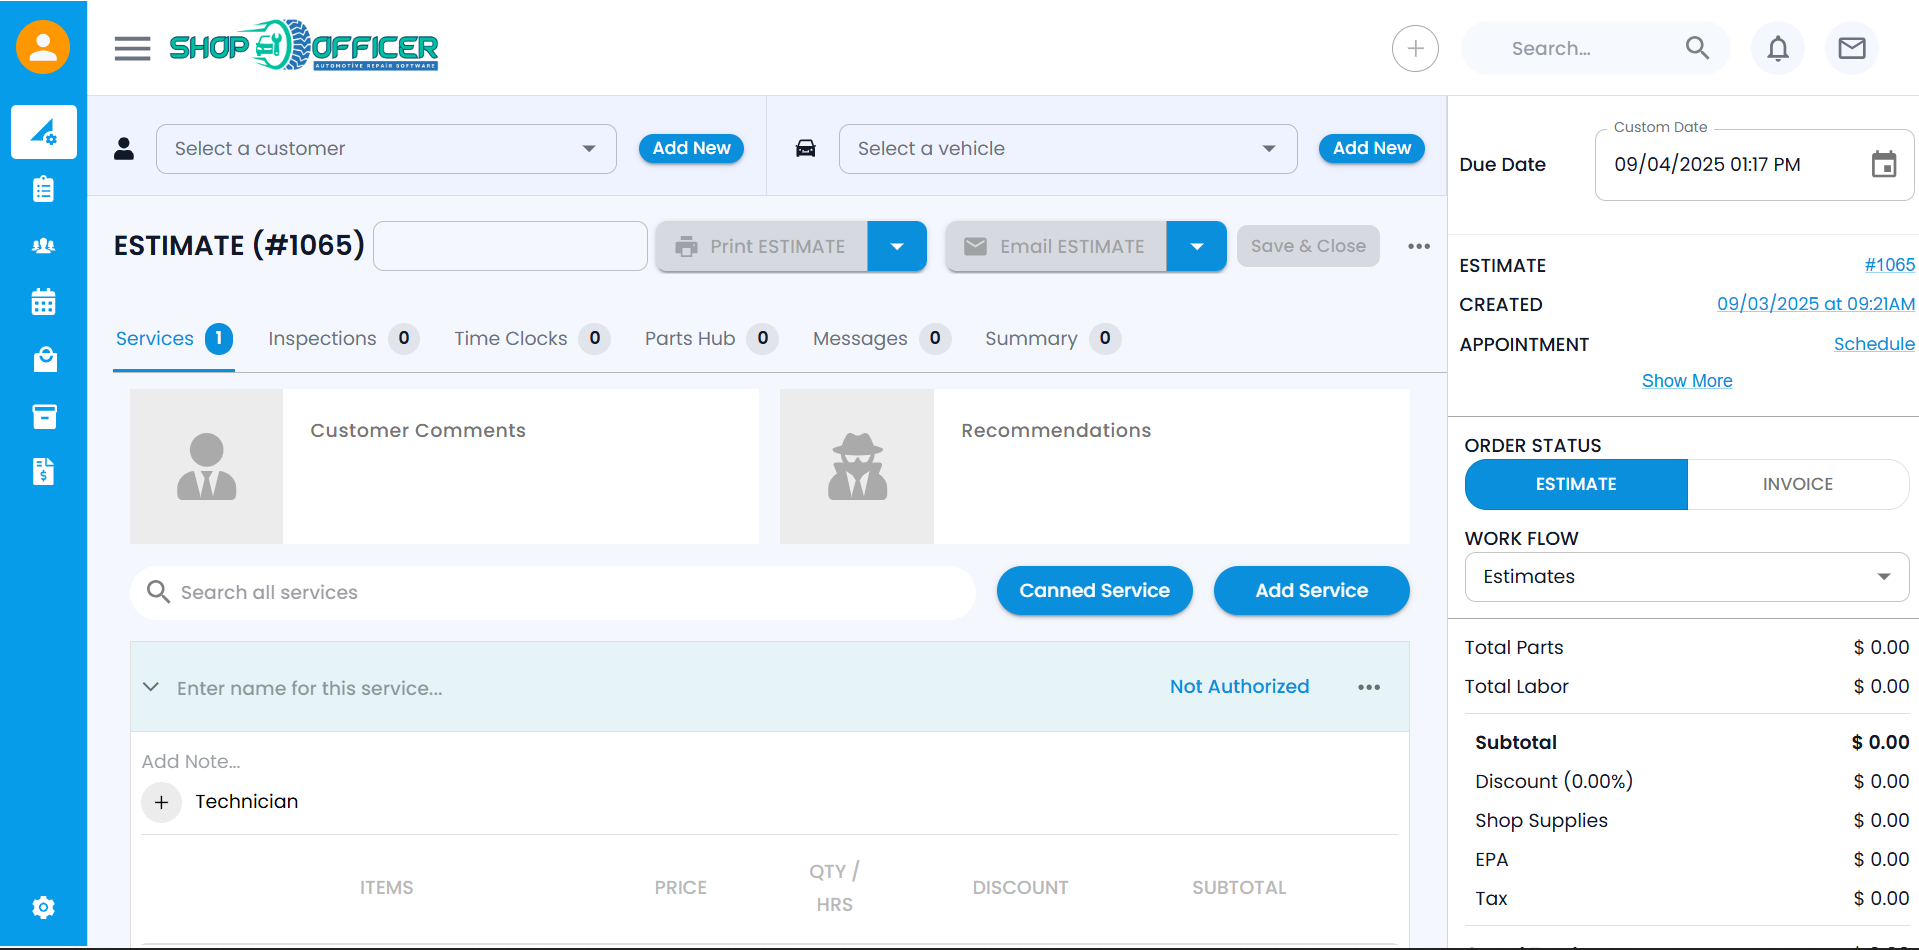Viewport: 1919px width, 950px height.
Task: Open the hamburger menu icon
Action: pyautogui.click(x=132, y=48)
